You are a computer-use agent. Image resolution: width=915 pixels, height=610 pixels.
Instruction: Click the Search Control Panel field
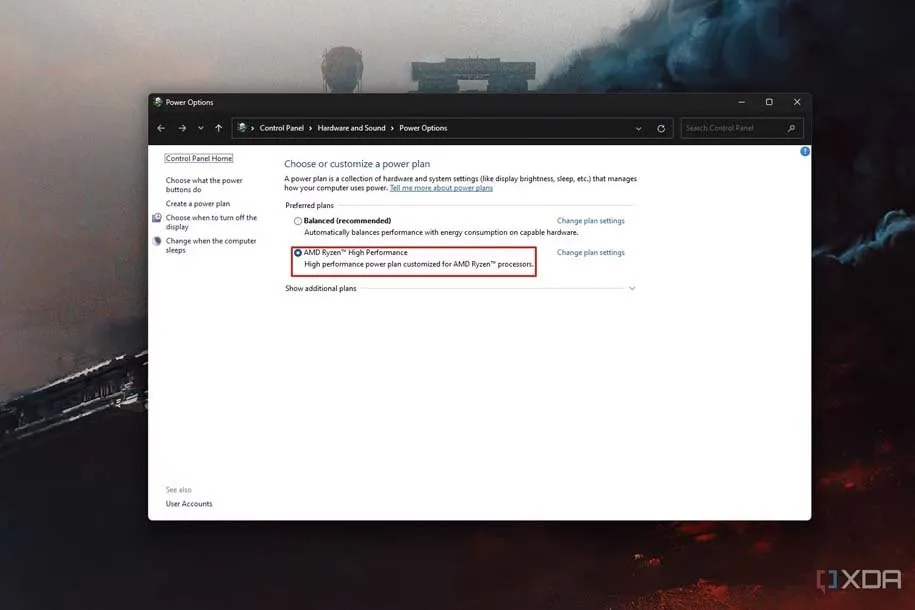[733, 128]
